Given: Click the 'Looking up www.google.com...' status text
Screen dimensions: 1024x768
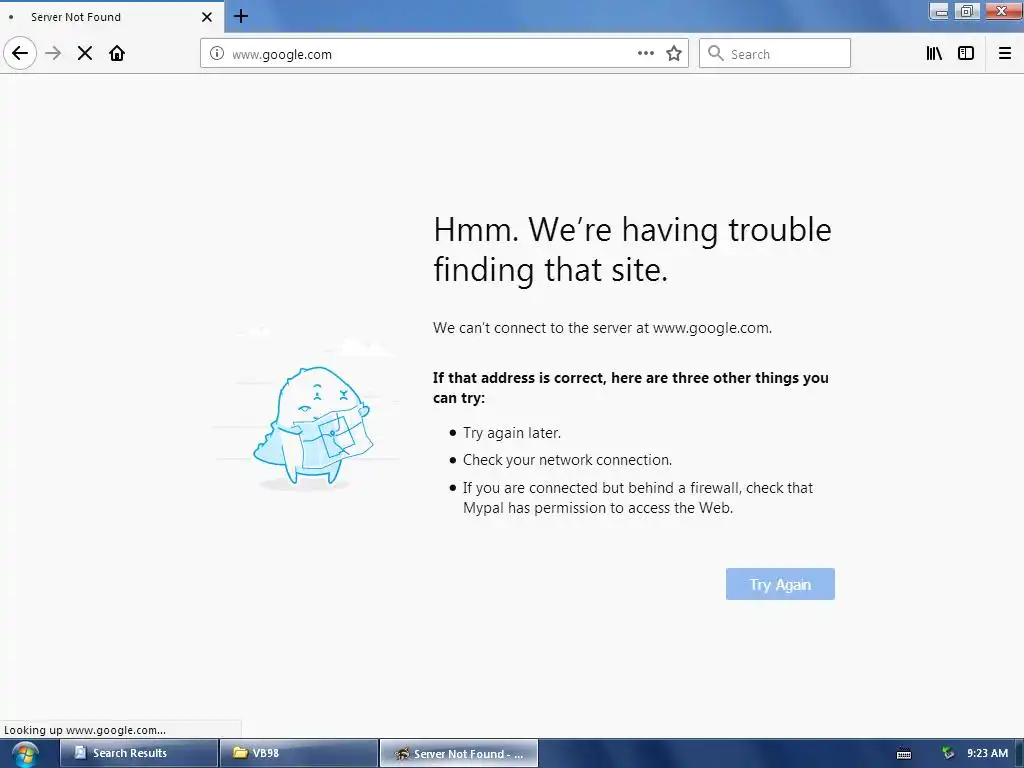Looking at the screenshot, I should (85, 730).
